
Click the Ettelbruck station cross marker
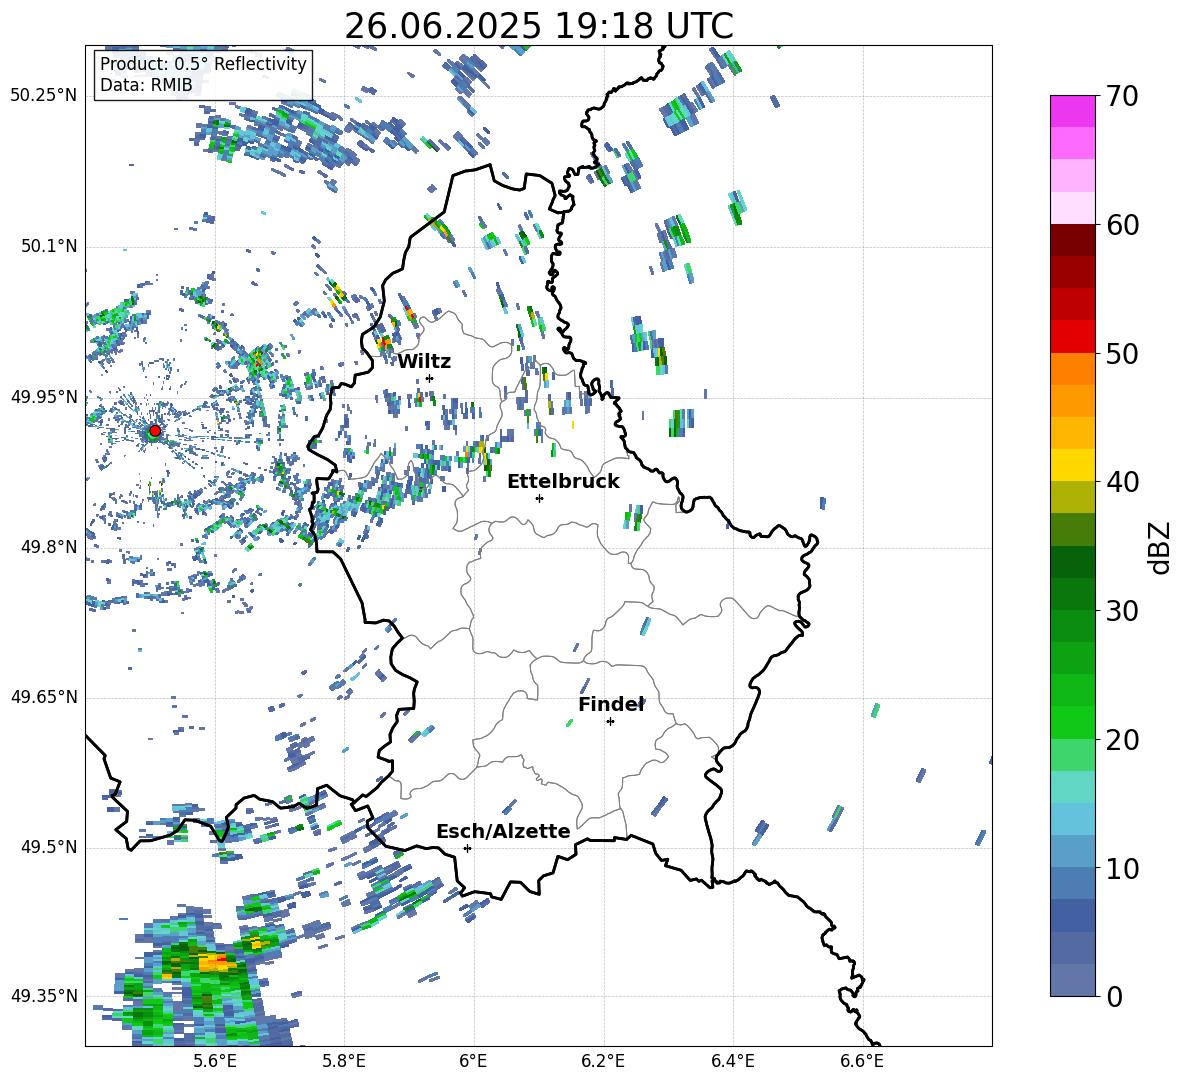pyautogui.click(x=539, y=498)
